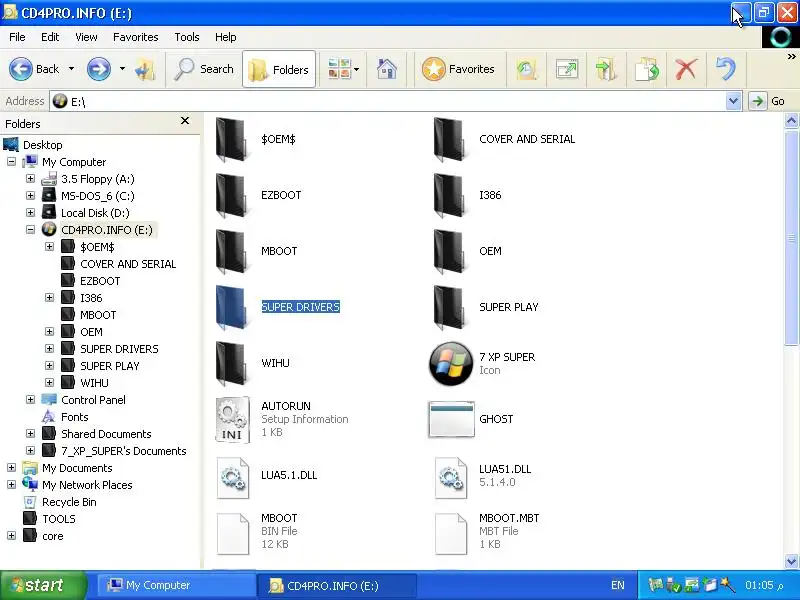Click the red Delete X icon
800x600 pixels.
tap(686, 69)
